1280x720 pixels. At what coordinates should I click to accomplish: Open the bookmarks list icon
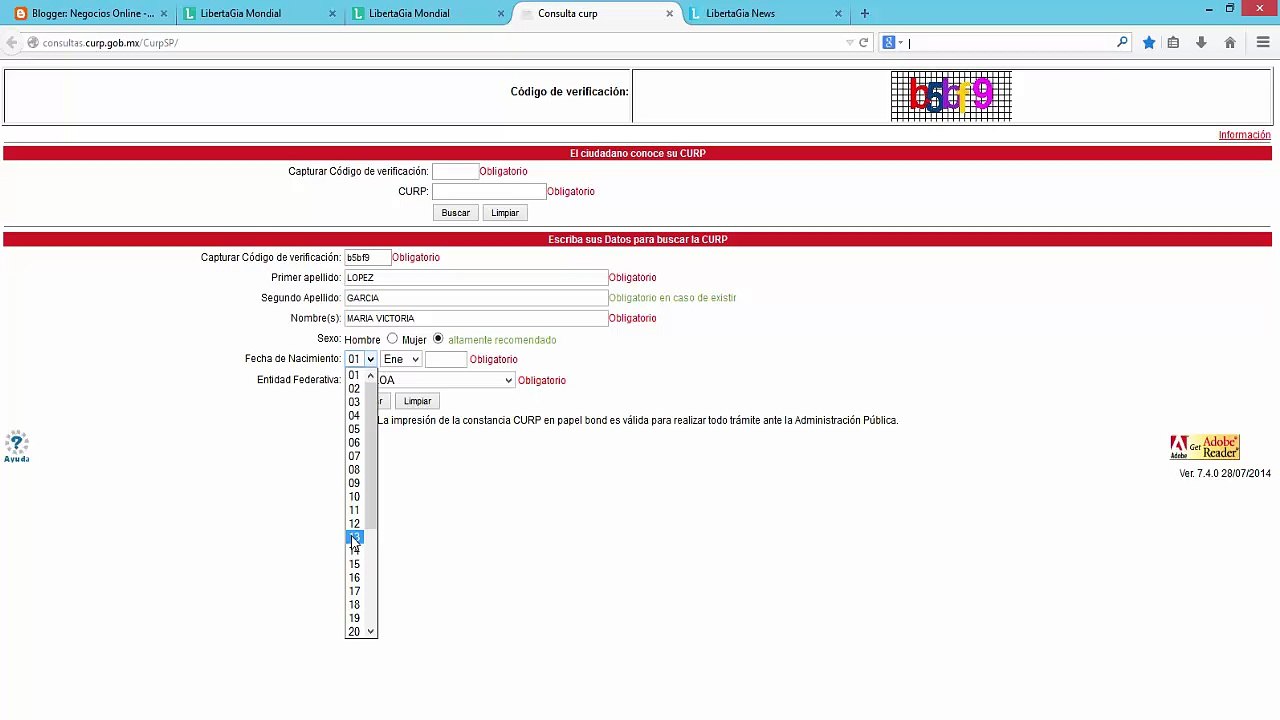(1174, 43)
